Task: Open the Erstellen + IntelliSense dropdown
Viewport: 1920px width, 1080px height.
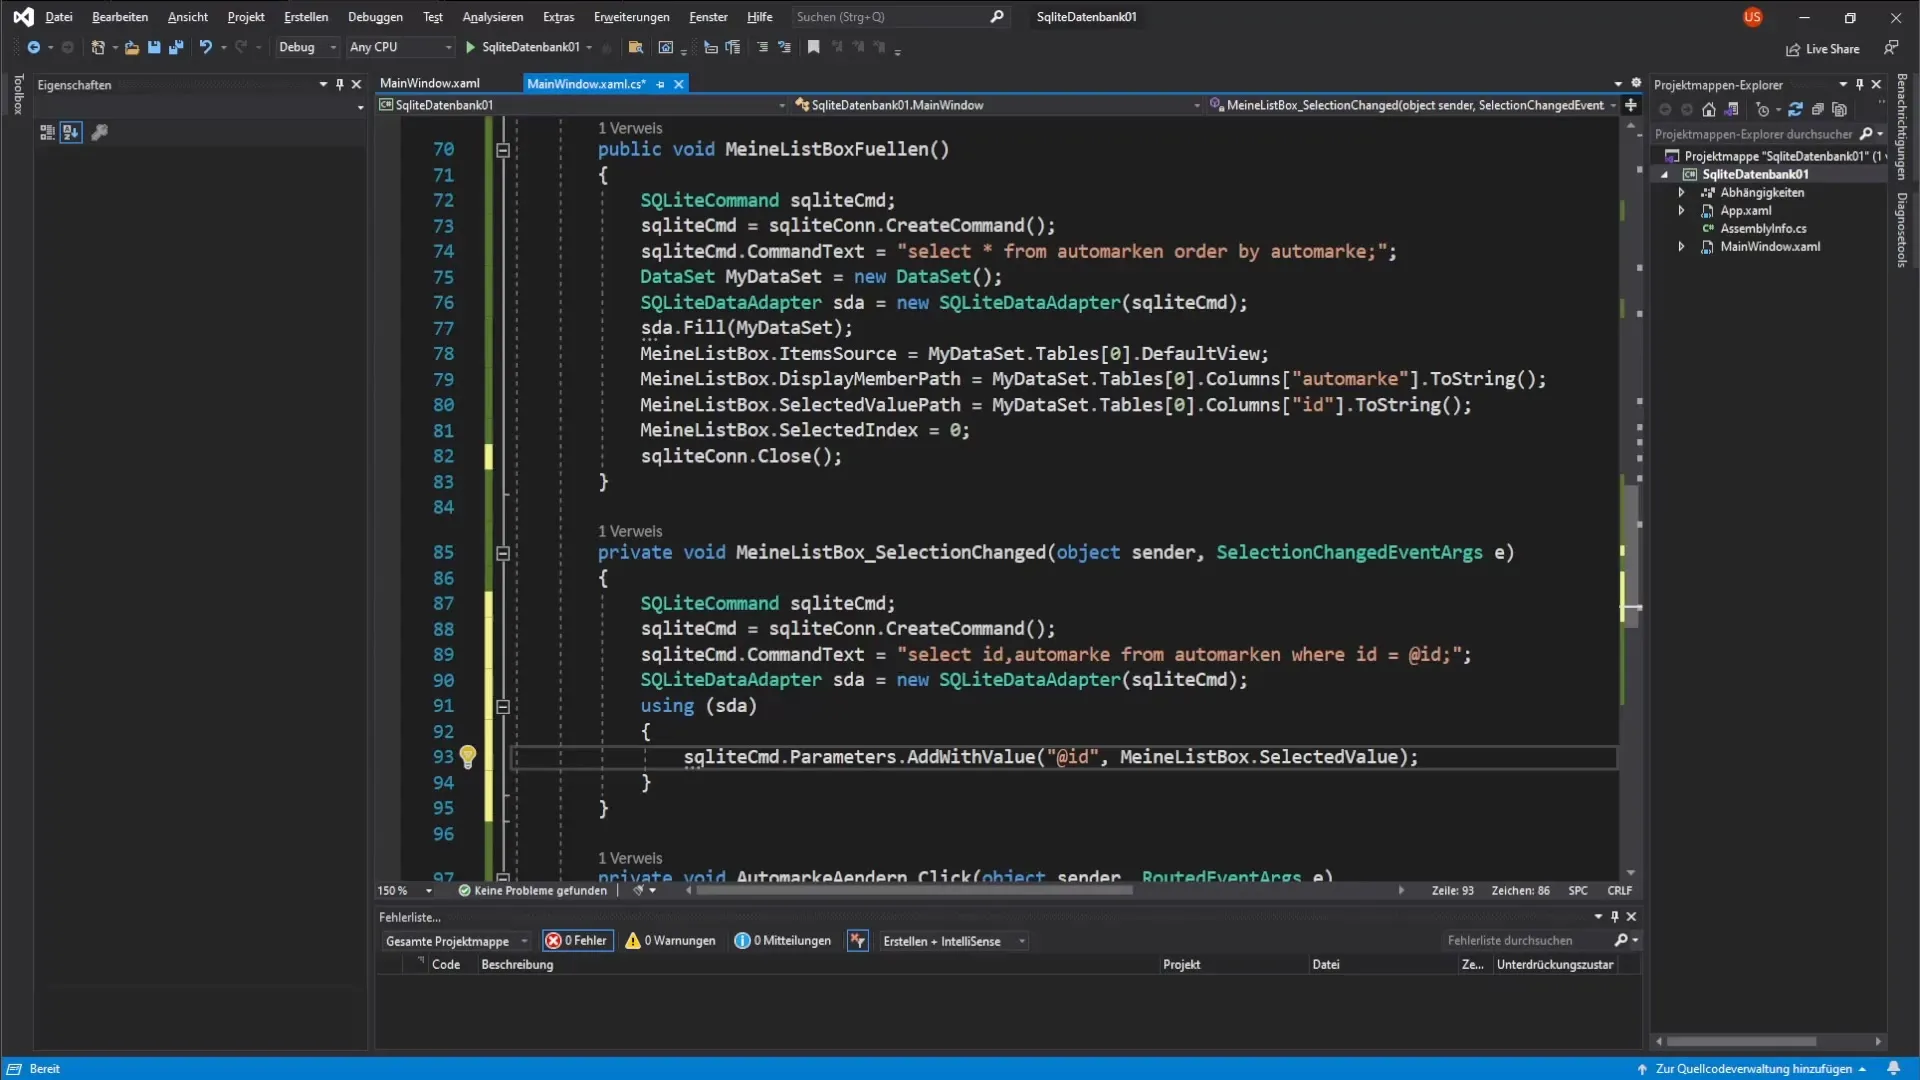Action: (953, 941)
